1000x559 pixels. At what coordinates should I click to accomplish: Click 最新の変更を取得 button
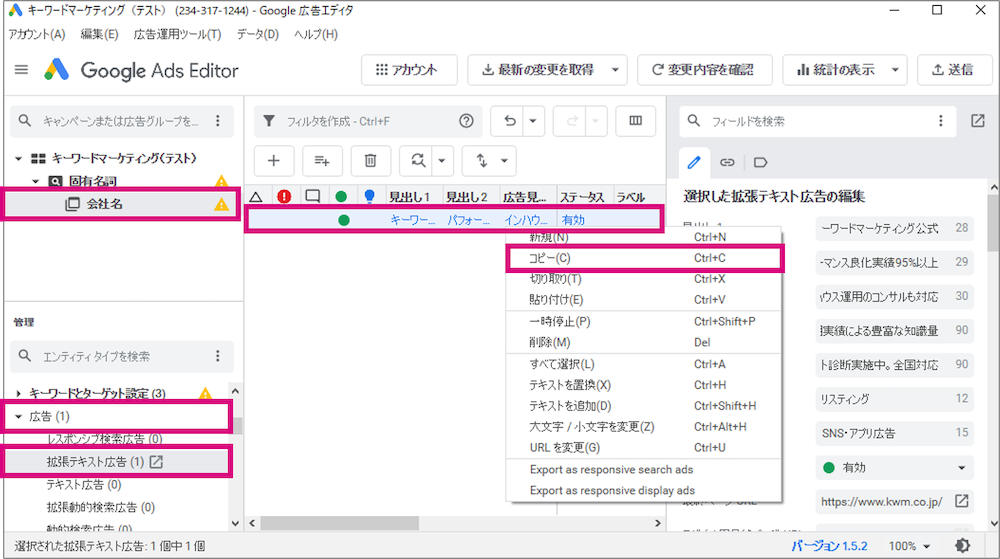click(x=537, y=69)
